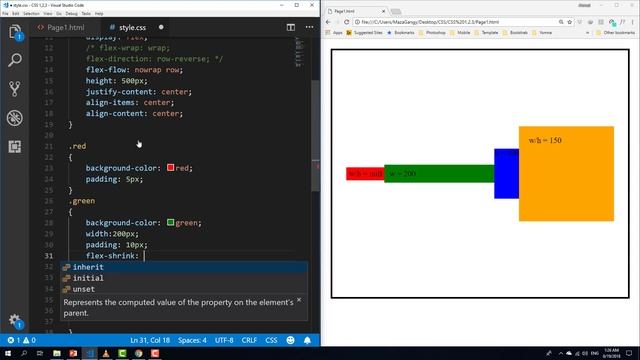Open the Manage gear menu in VS Code
This screenshot has height=360, width=640.
15,320
